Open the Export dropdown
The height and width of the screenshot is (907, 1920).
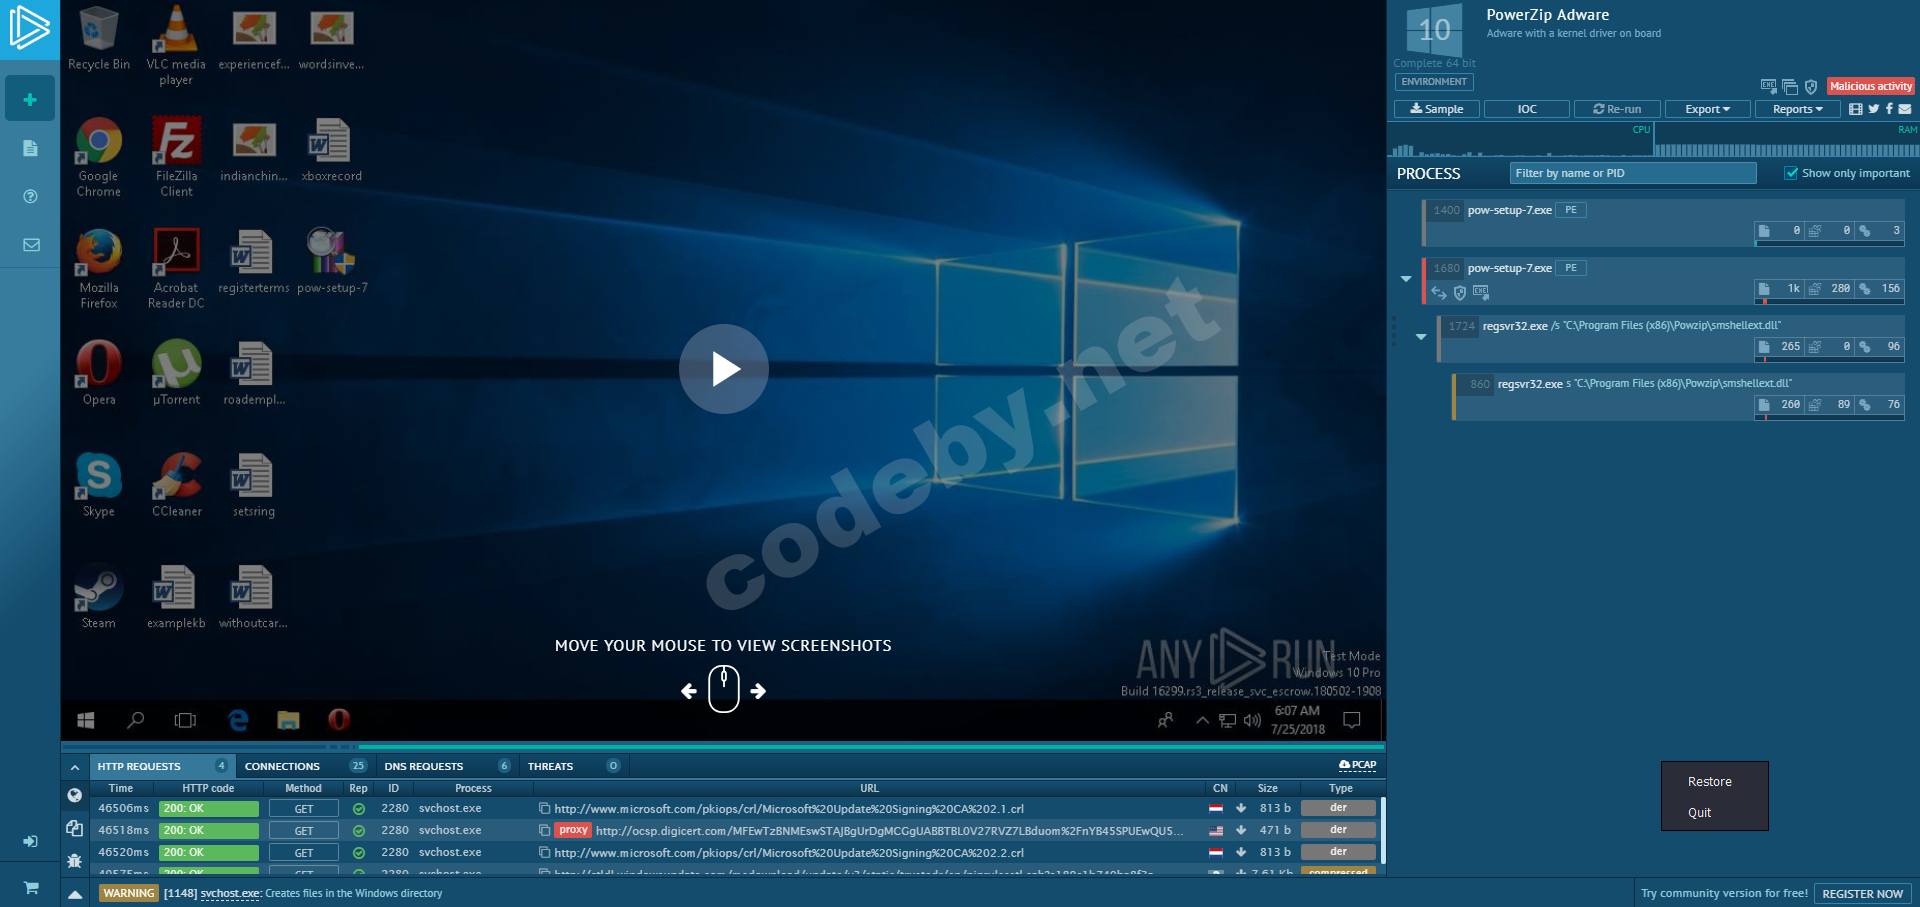1707,109
